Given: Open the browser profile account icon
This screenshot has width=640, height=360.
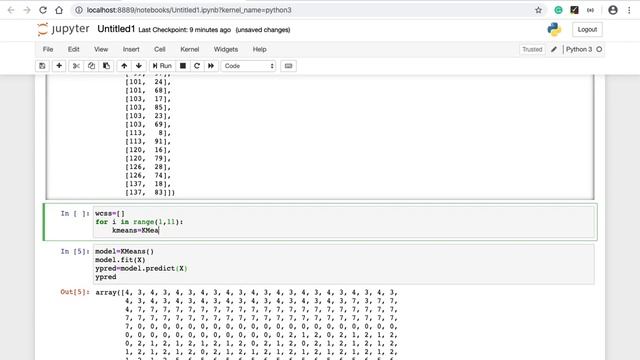Looking at the screenshot, I should pos(613,10).
